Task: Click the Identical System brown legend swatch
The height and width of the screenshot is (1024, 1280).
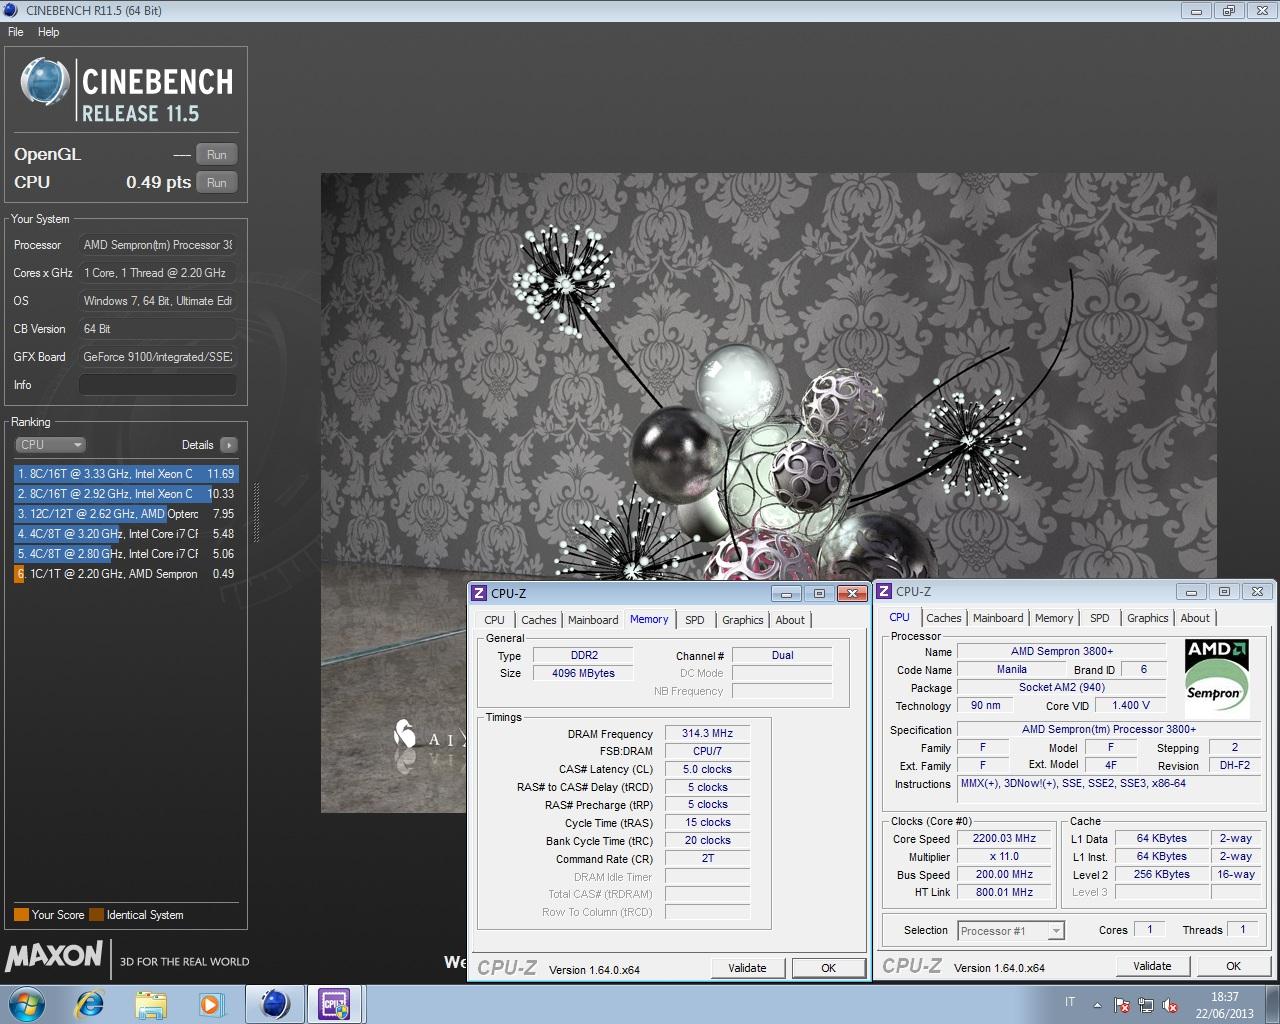Action: point(96,915)
